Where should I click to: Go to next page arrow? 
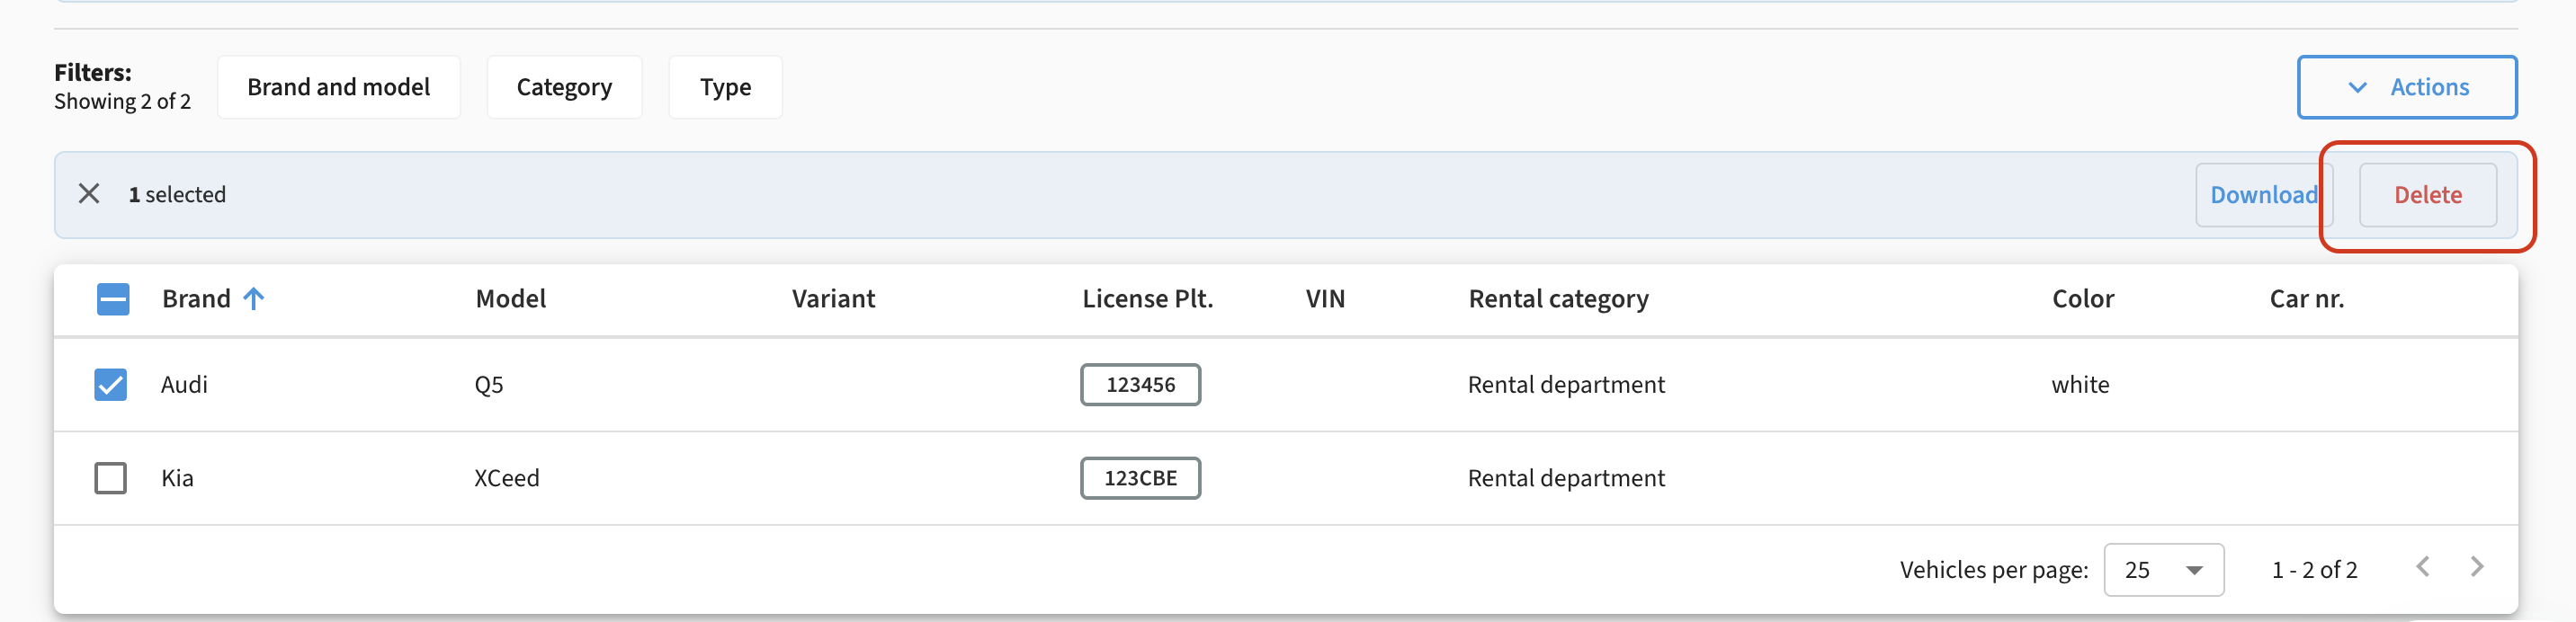click(2477, 568)
